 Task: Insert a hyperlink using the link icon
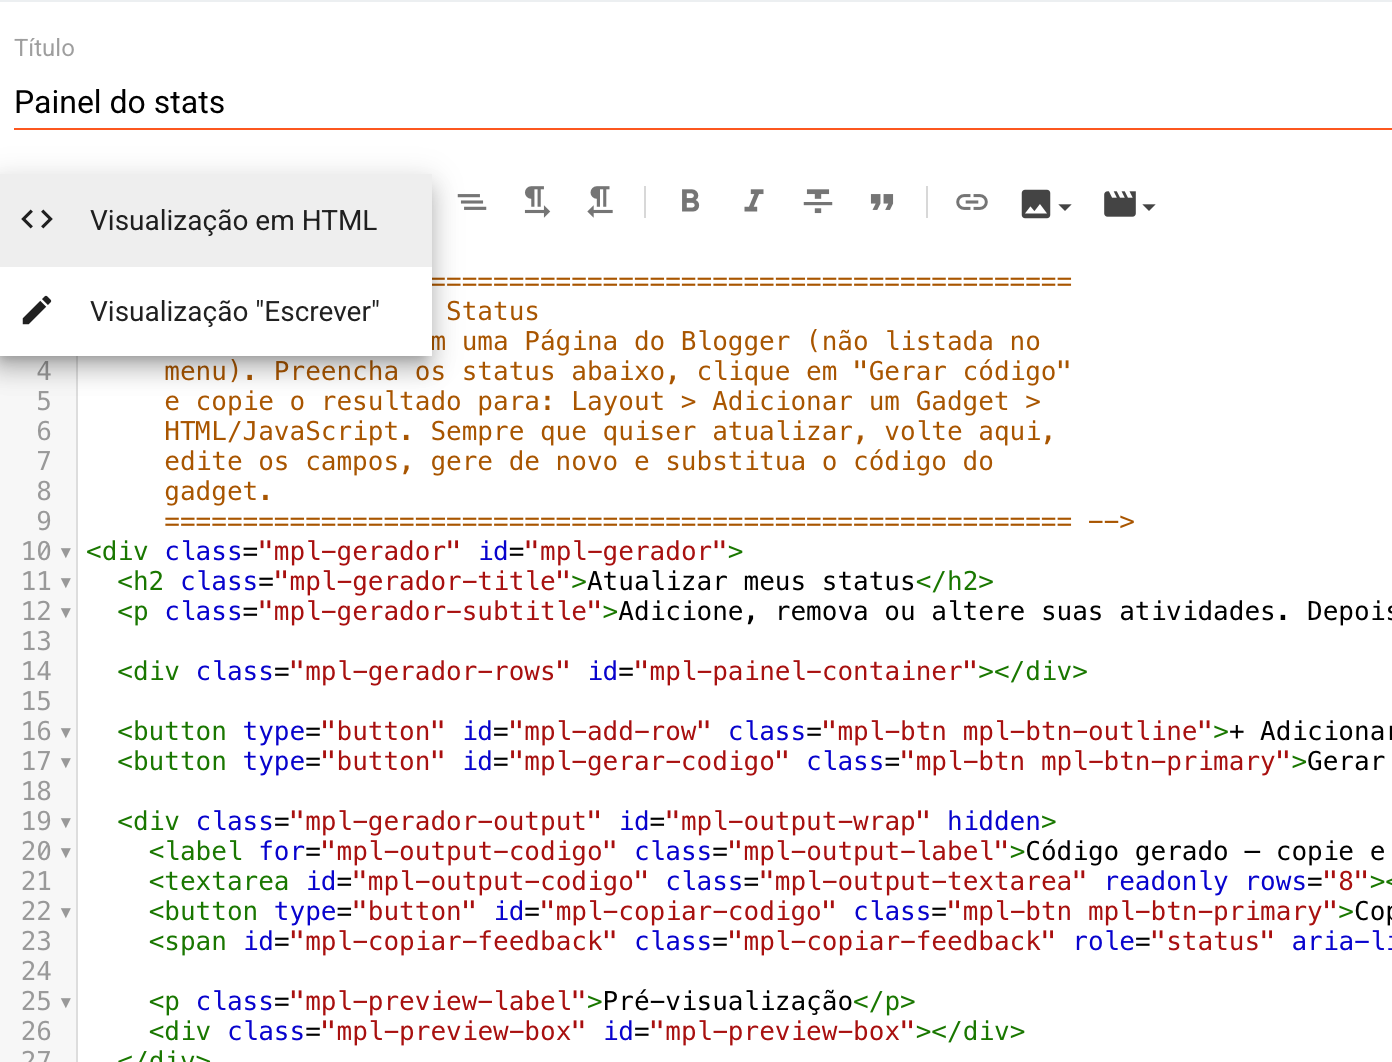972,203
